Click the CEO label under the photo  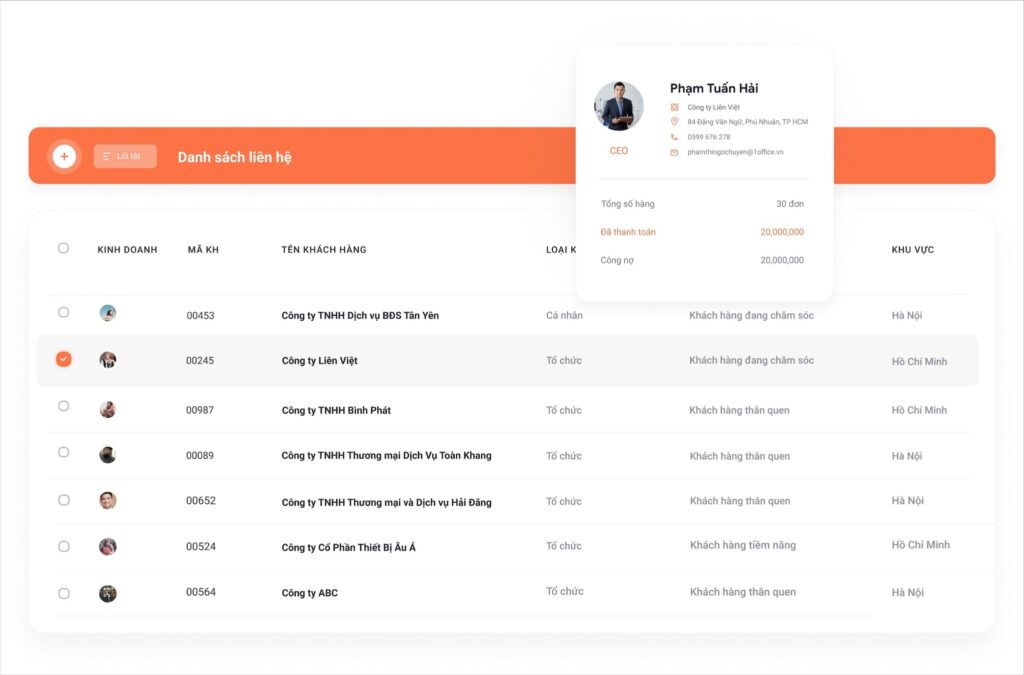(x=618, y=151)
